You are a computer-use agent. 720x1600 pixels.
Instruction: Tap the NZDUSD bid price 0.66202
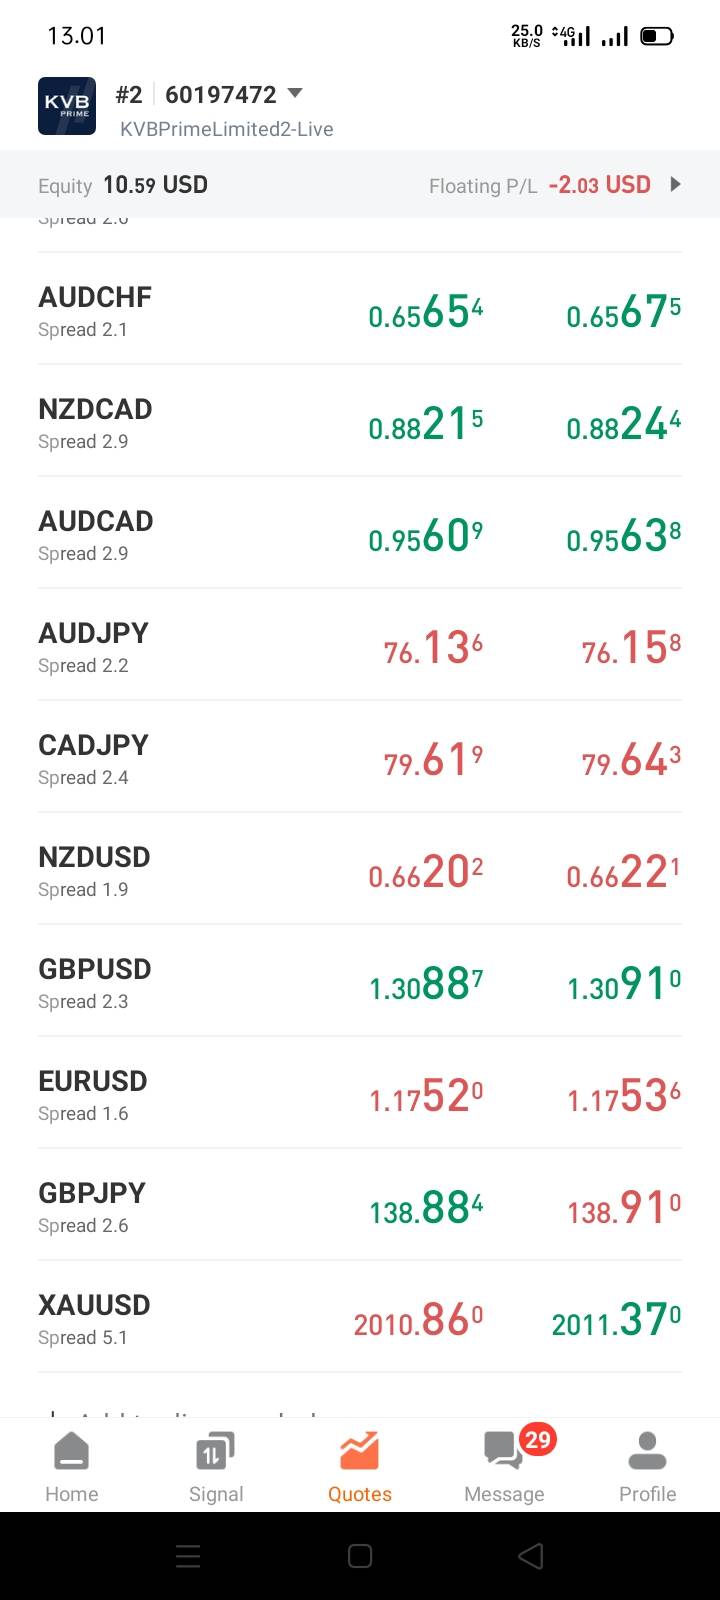(x=426, y=874)
